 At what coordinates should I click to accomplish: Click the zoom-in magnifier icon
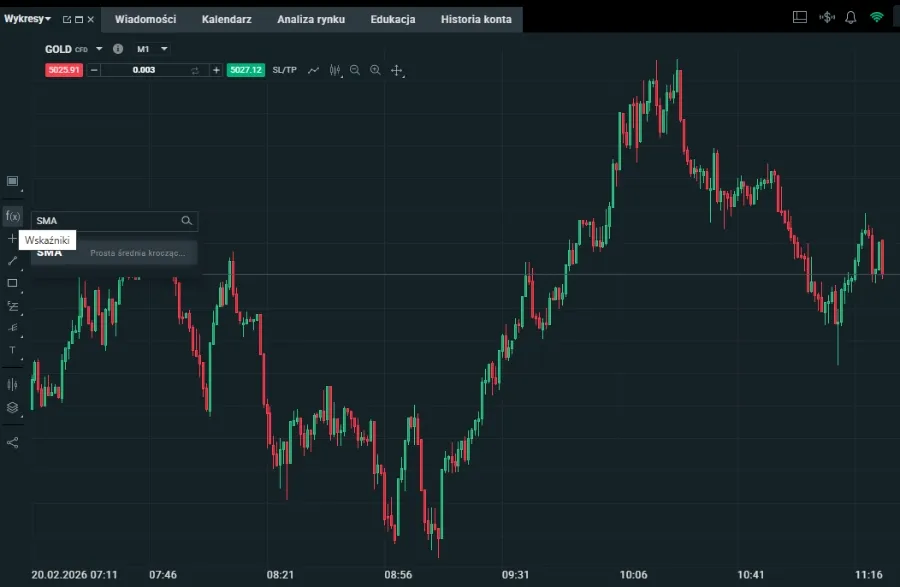376,70
